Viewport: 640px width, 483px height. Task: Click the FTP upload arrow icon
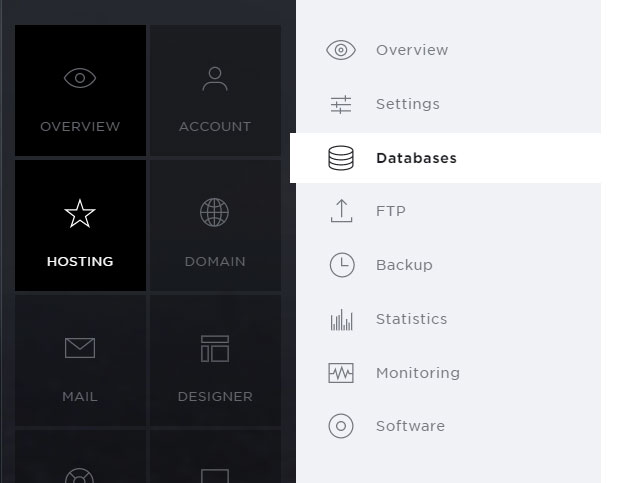pos(341,211)
